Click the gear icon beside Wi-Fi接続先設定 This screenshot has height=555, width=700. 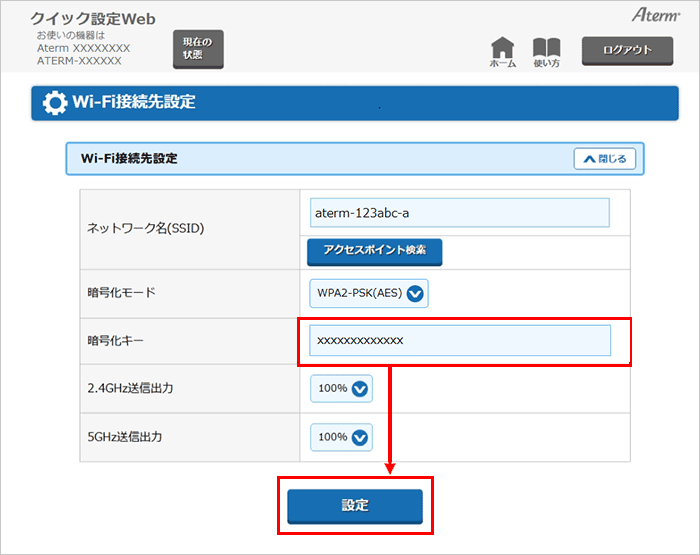57,103
